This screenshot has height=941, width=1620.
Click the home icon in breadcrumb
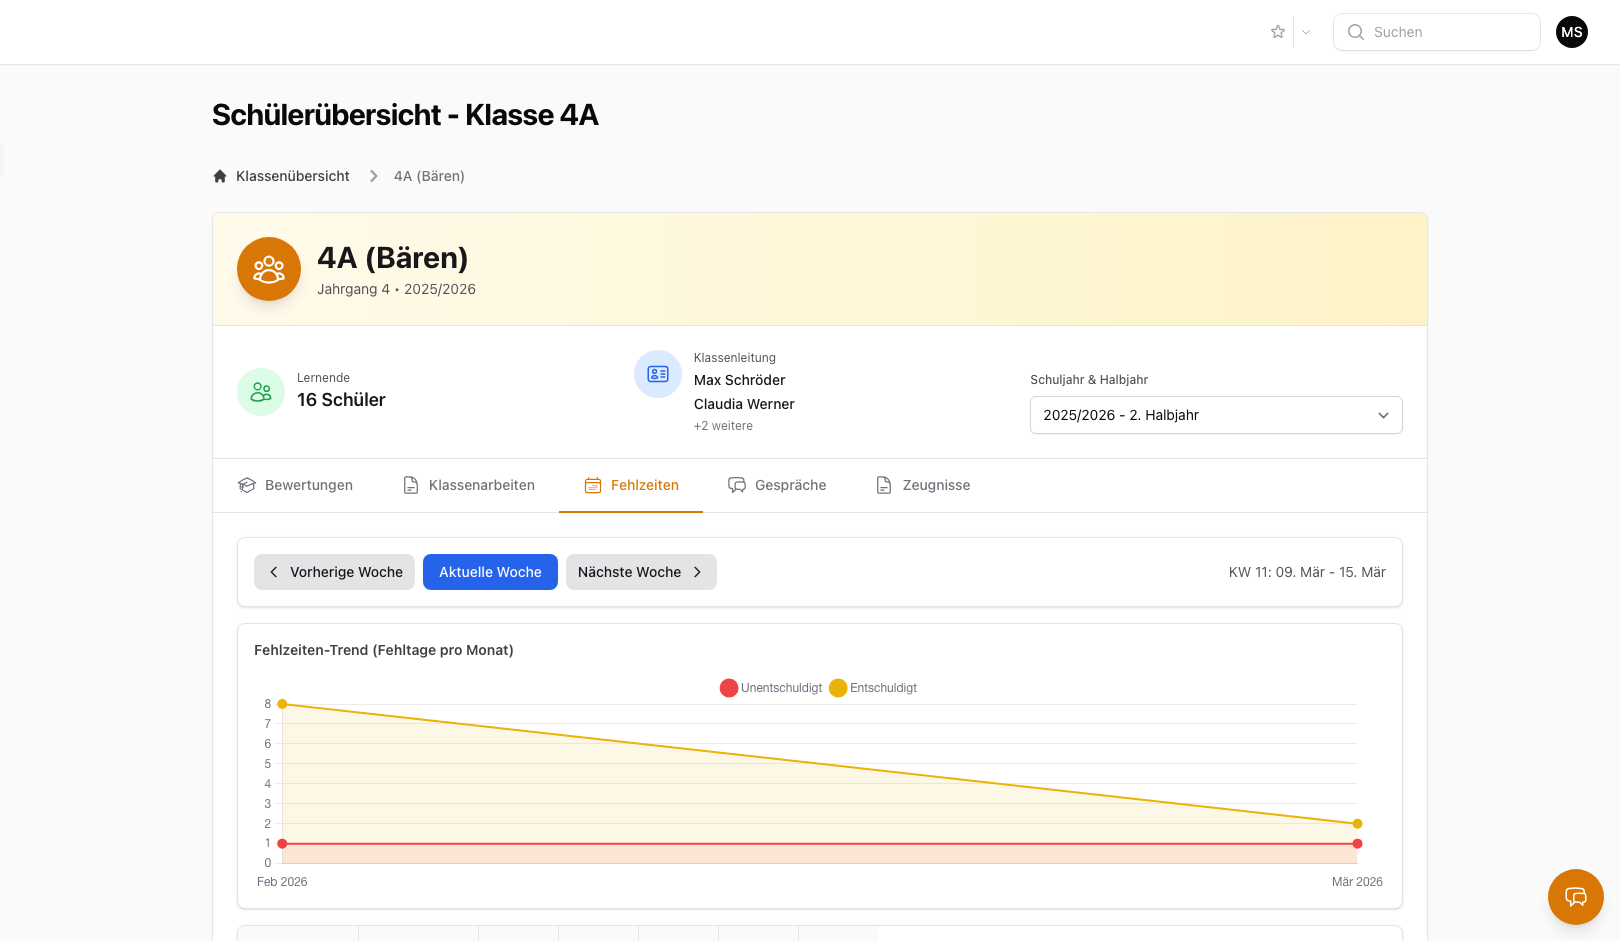tap(220, 176)
